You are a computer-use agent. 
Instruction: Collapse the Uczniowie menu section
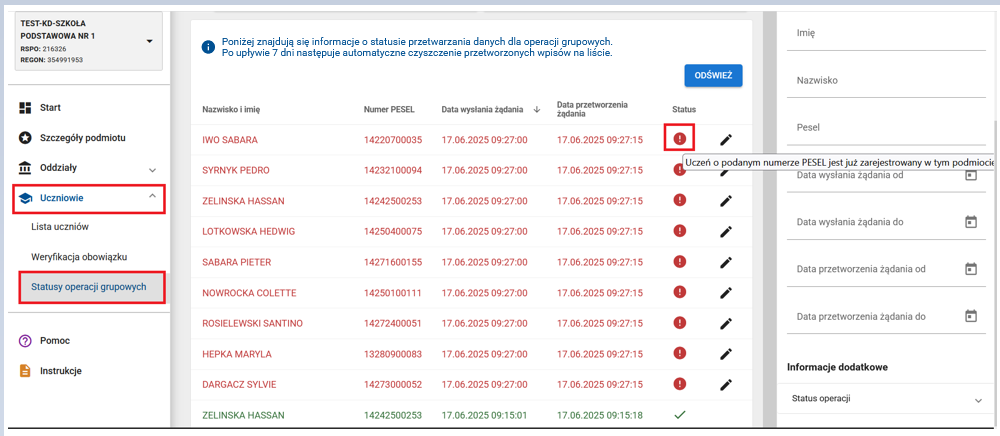tap(152, 197)
